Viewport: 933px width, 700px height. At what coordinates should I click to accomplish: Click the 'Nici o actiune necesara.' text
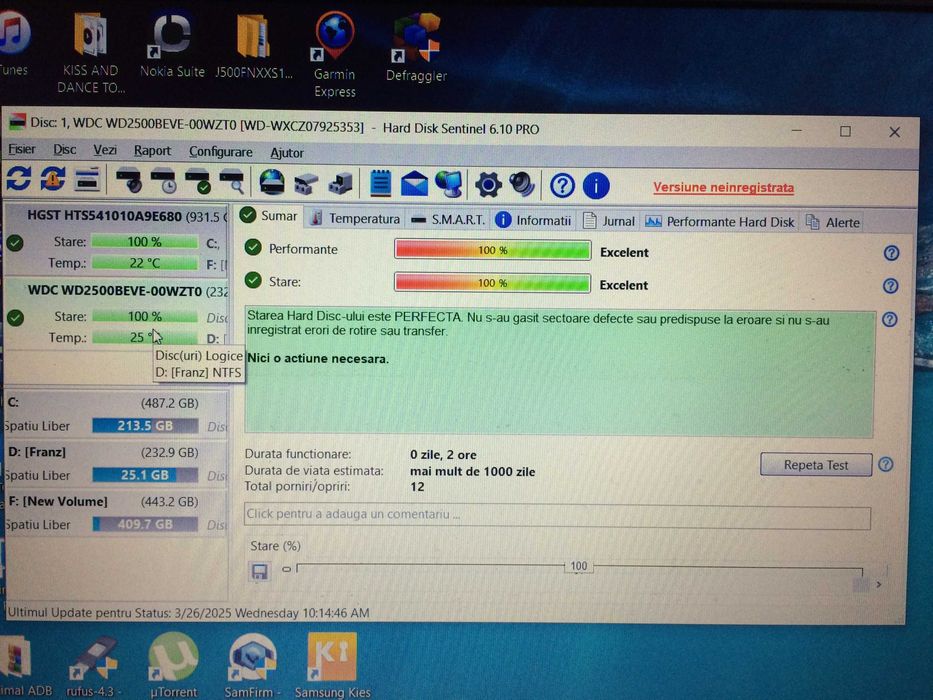[x=318, y=358]
